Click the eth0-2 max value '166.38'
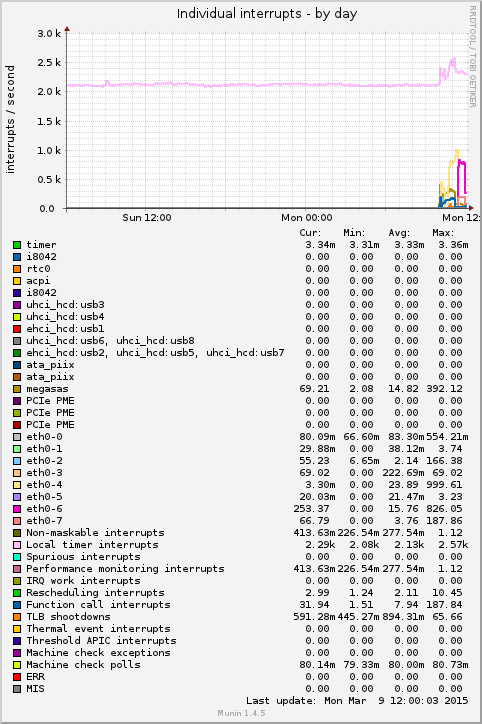Viewport: 482px width, 724px height. [444, 461]
